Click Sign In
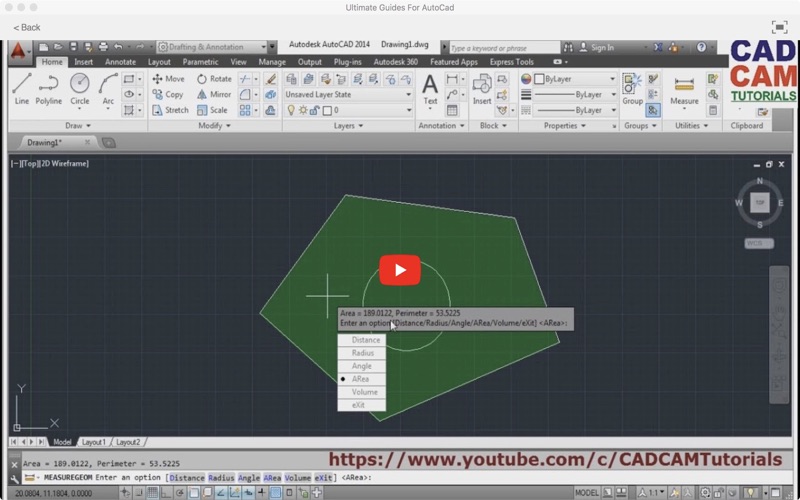This screenshot has height=500, width=800. (597, 47)
